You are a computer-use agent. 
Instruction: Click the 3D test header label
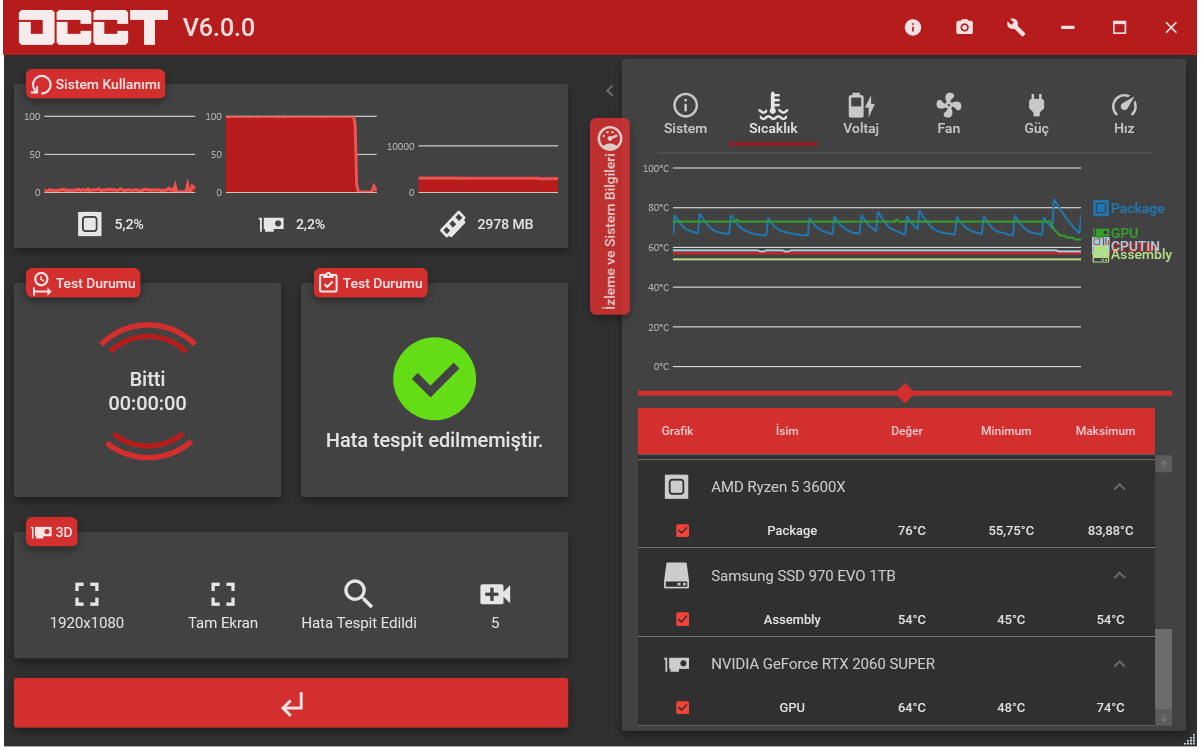pos(52,532)
